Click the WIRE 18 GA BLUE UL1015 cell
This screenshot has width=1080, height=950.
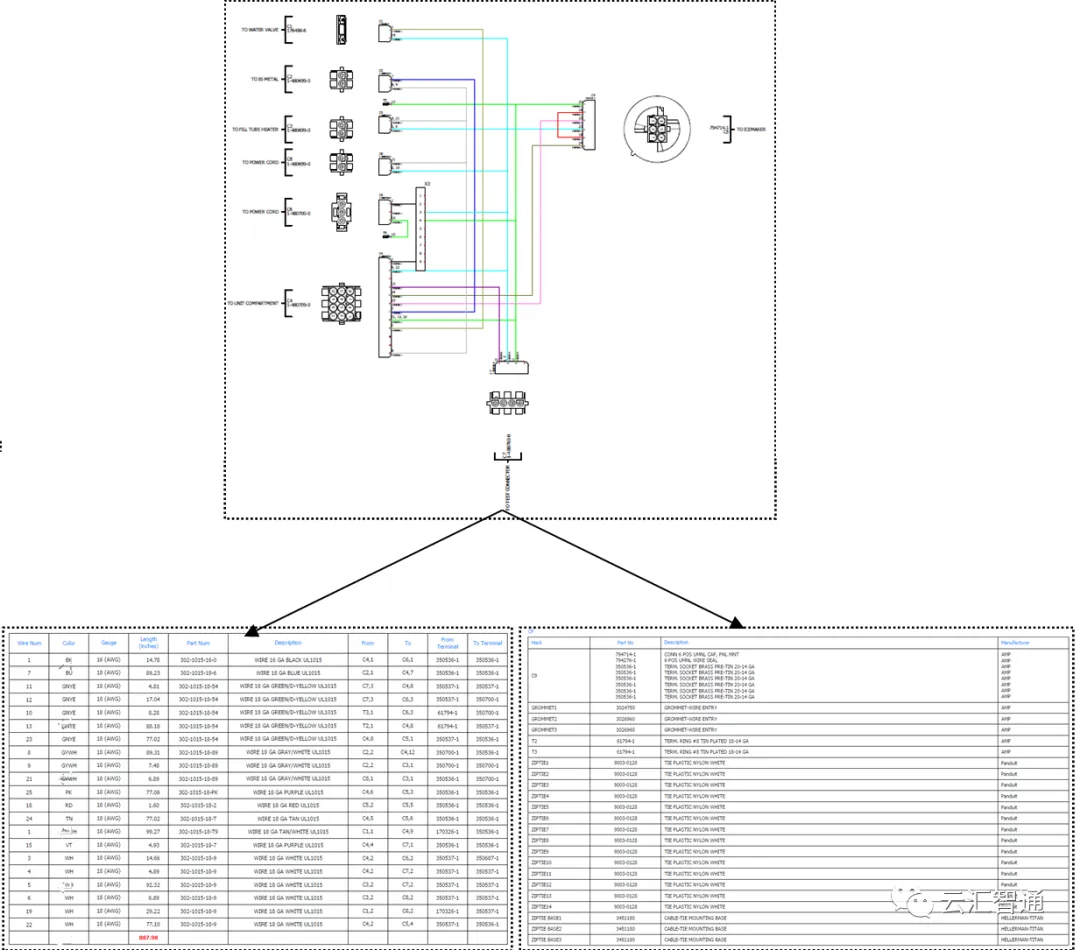click(288, 672)
